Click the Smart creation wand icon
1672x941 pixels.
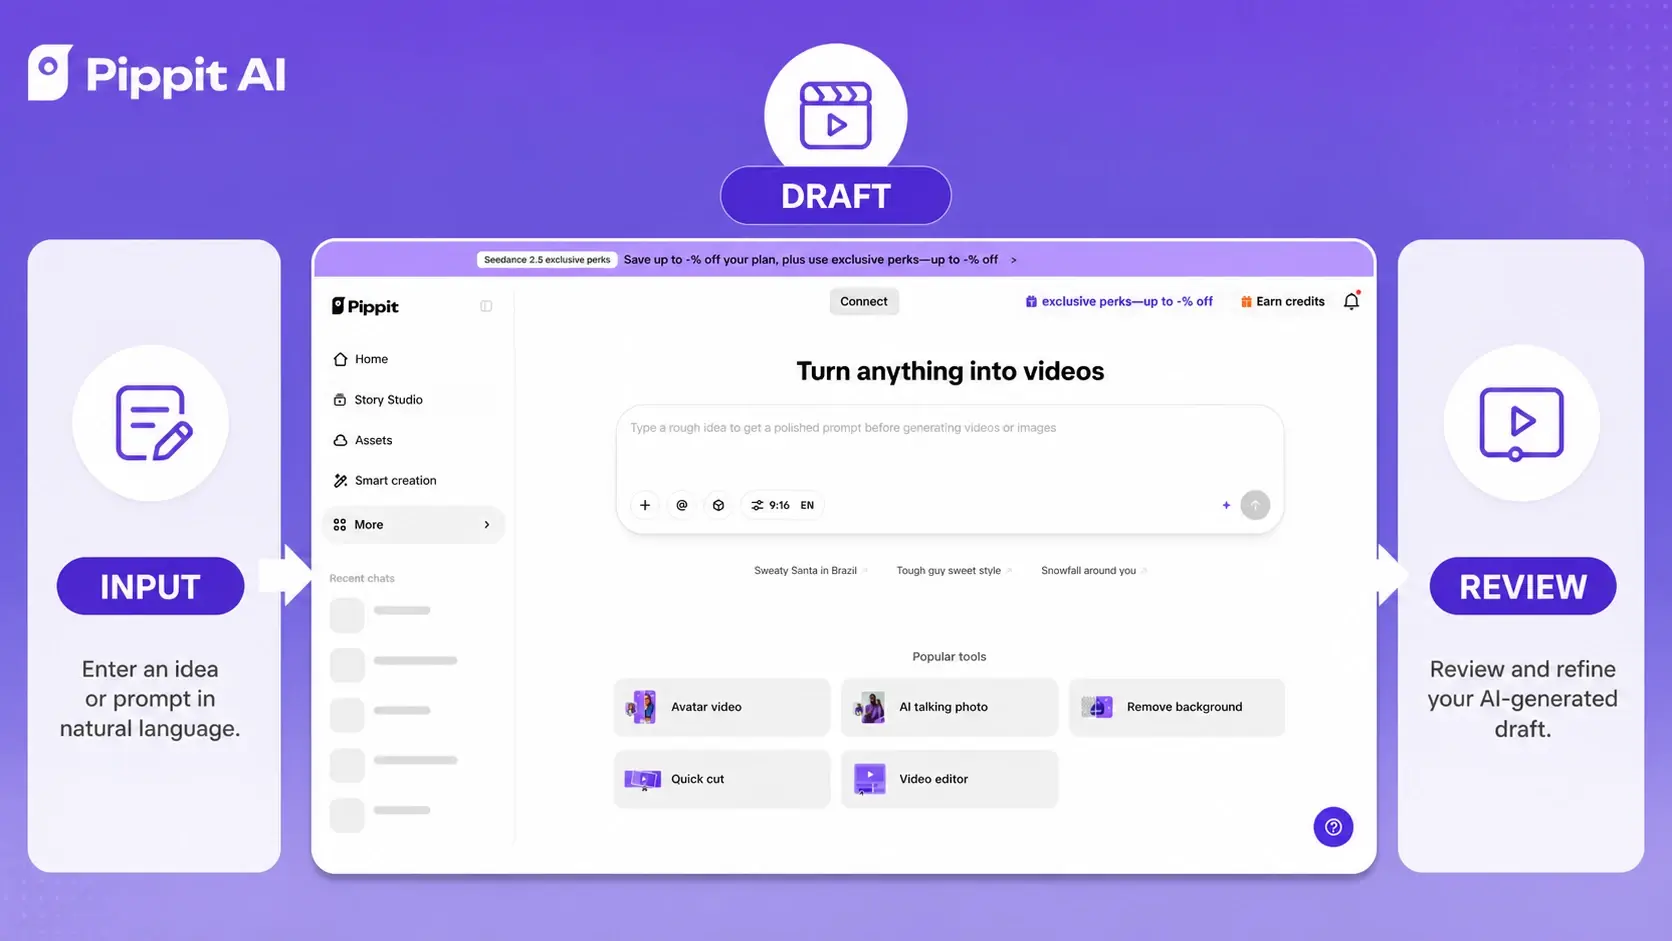[340, 481]
